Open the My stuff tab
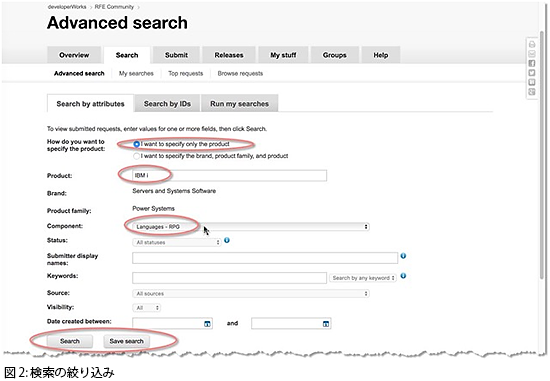This screenshot has width=550, height=381. [x=283, y=55]
